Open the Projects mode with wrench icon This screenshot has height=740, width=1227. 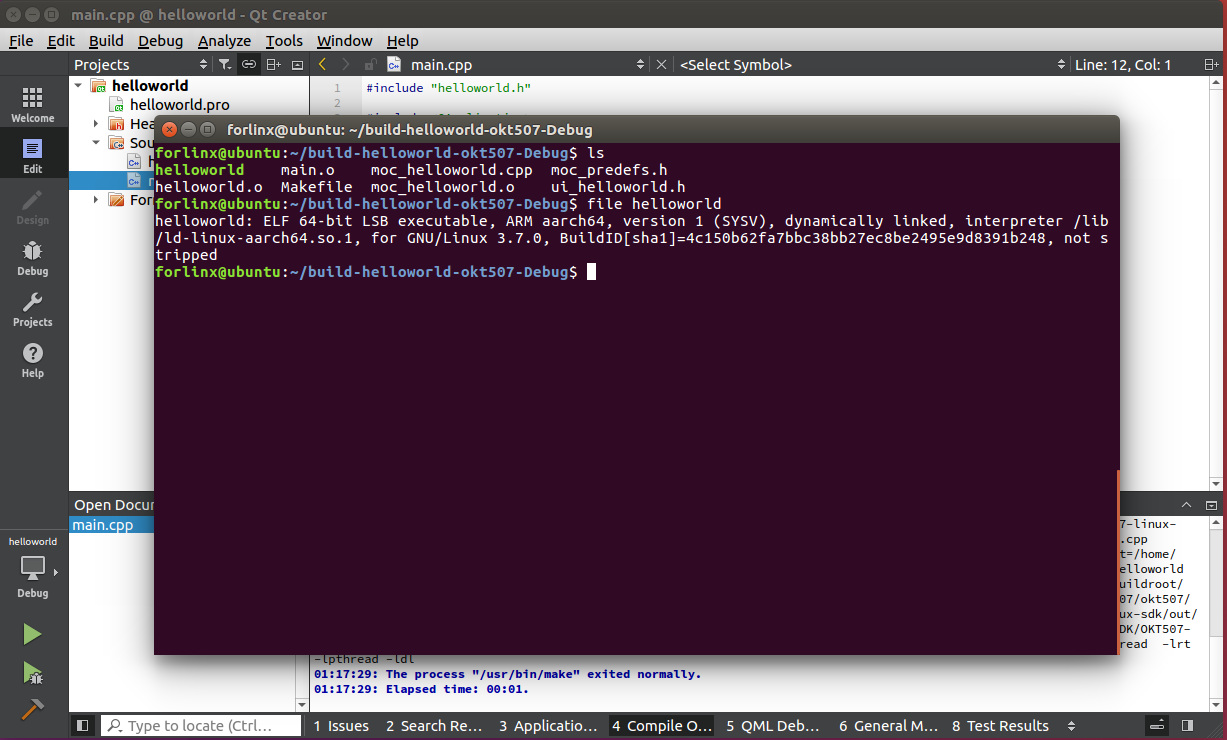32,308
